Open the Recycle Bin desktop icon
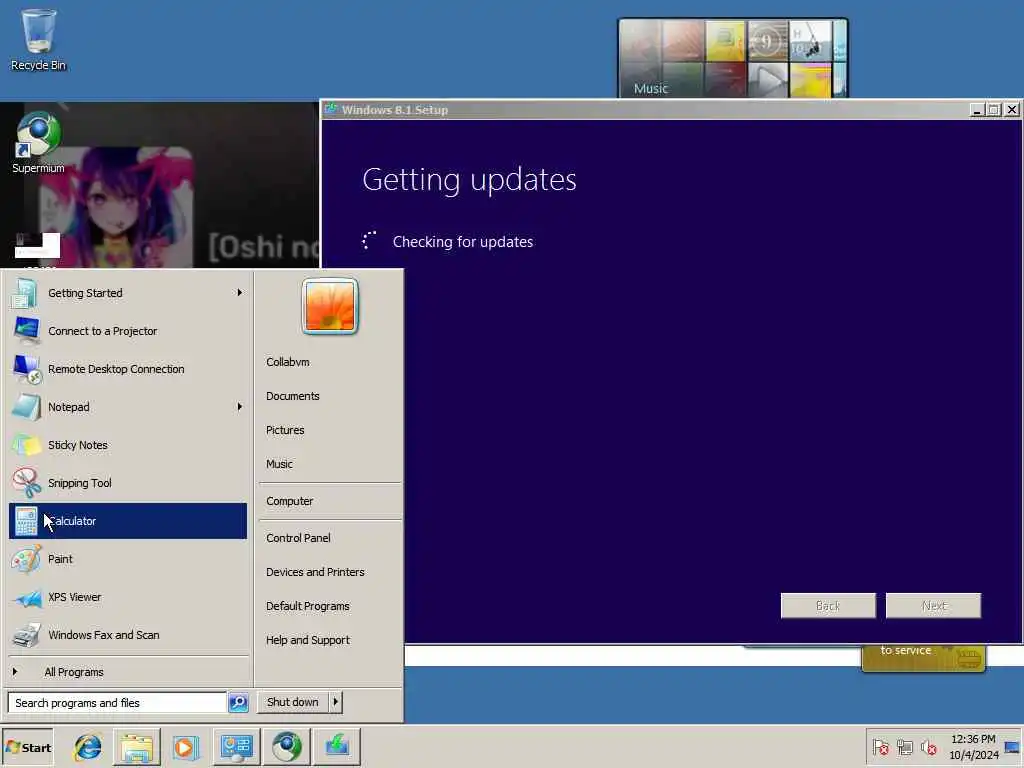Viewport: 1024px width, 768px height. click(x=39, y=39)
